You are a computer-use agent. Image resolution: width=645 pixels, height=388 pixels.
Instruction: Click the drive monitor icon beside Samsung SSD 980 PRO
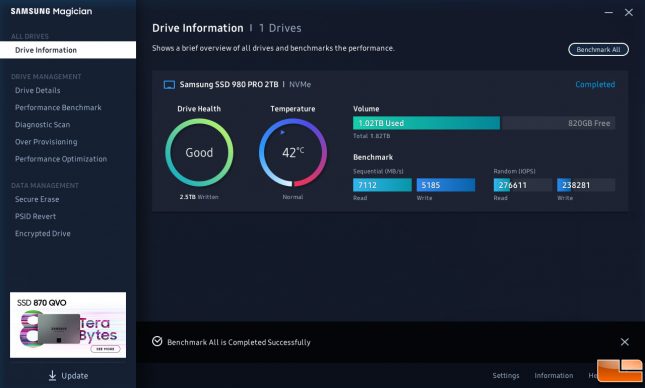(x=169, y=85)
